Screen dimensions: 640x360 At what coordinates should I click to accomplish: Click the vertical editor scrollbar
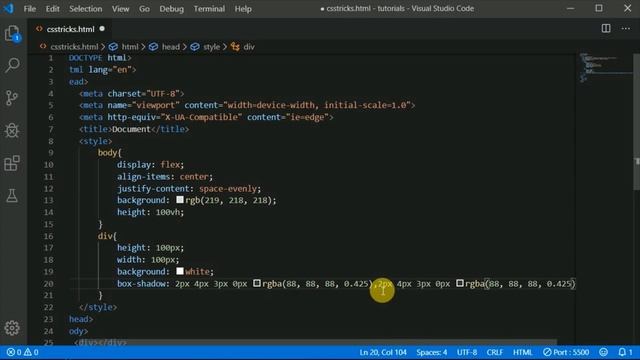636,122
